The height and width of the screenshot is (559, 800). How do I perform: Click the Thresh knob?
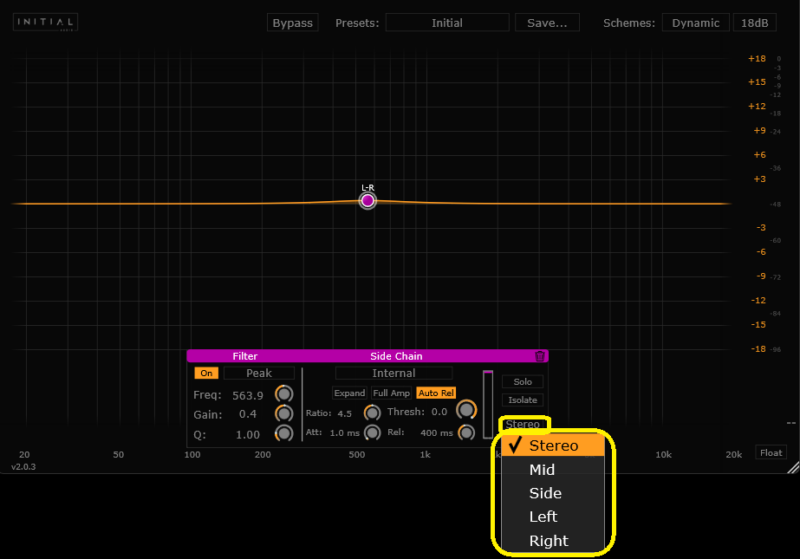click(x=466, y=410)
